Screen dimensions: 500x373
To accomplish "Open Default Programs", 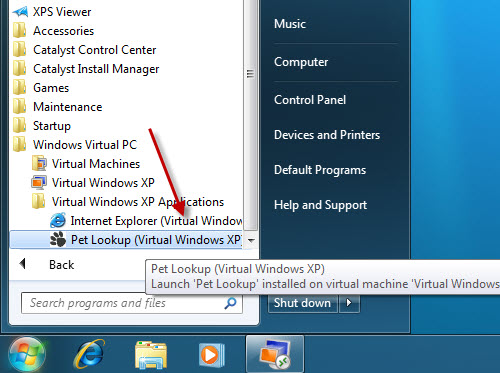I will coord(320,170).
